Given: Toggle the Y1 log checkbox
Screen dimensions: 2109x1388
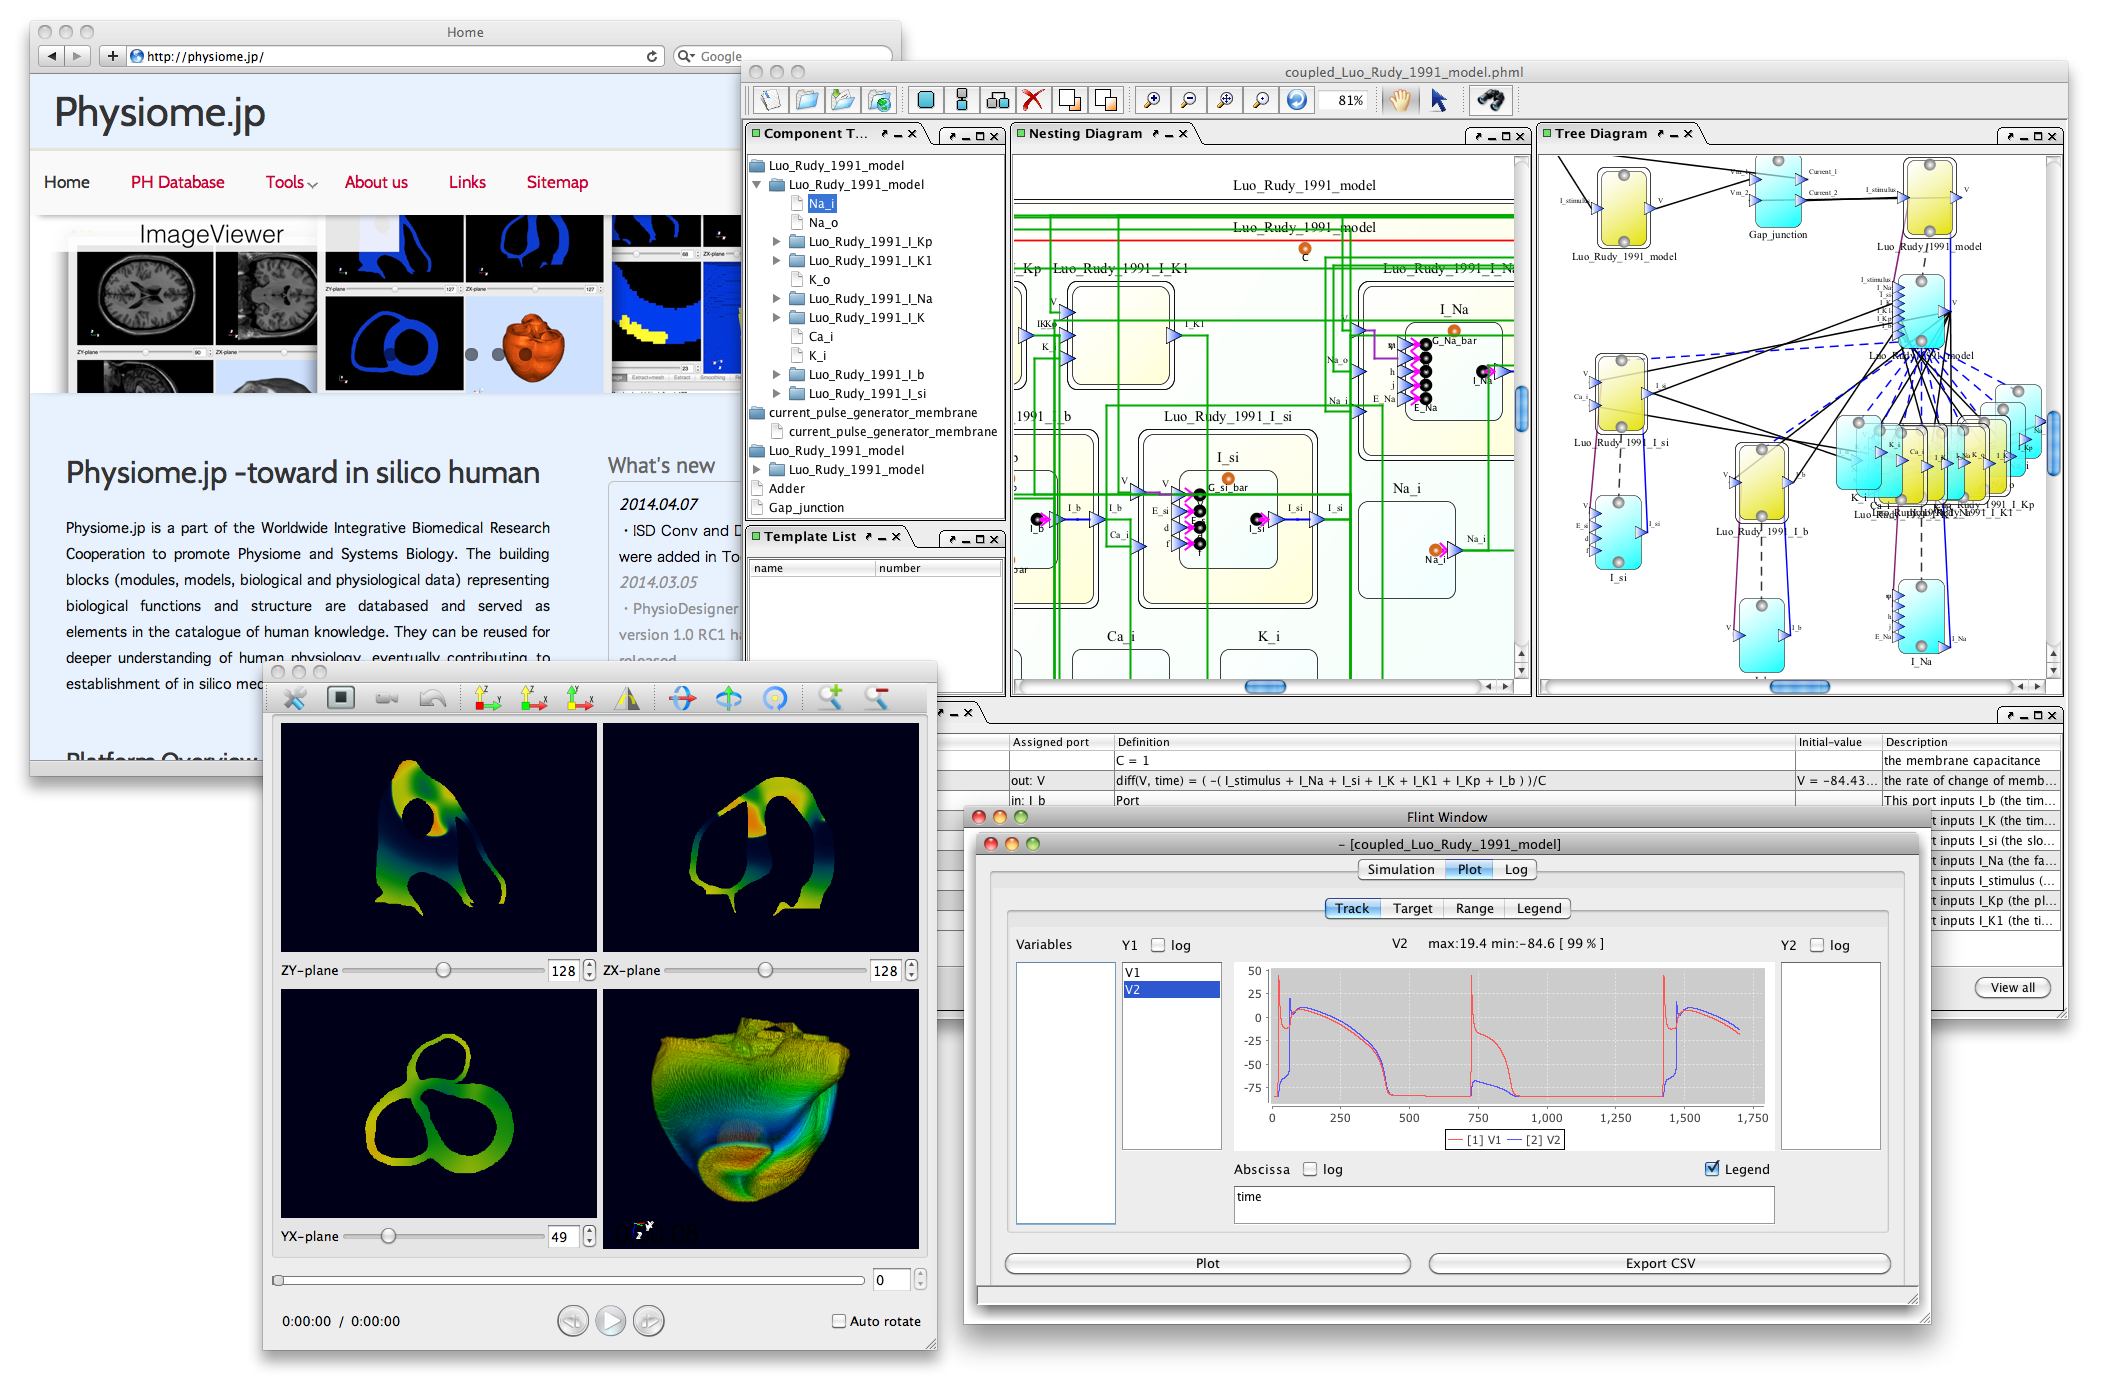Looking at the screenshot, I should pos(1158,945).
